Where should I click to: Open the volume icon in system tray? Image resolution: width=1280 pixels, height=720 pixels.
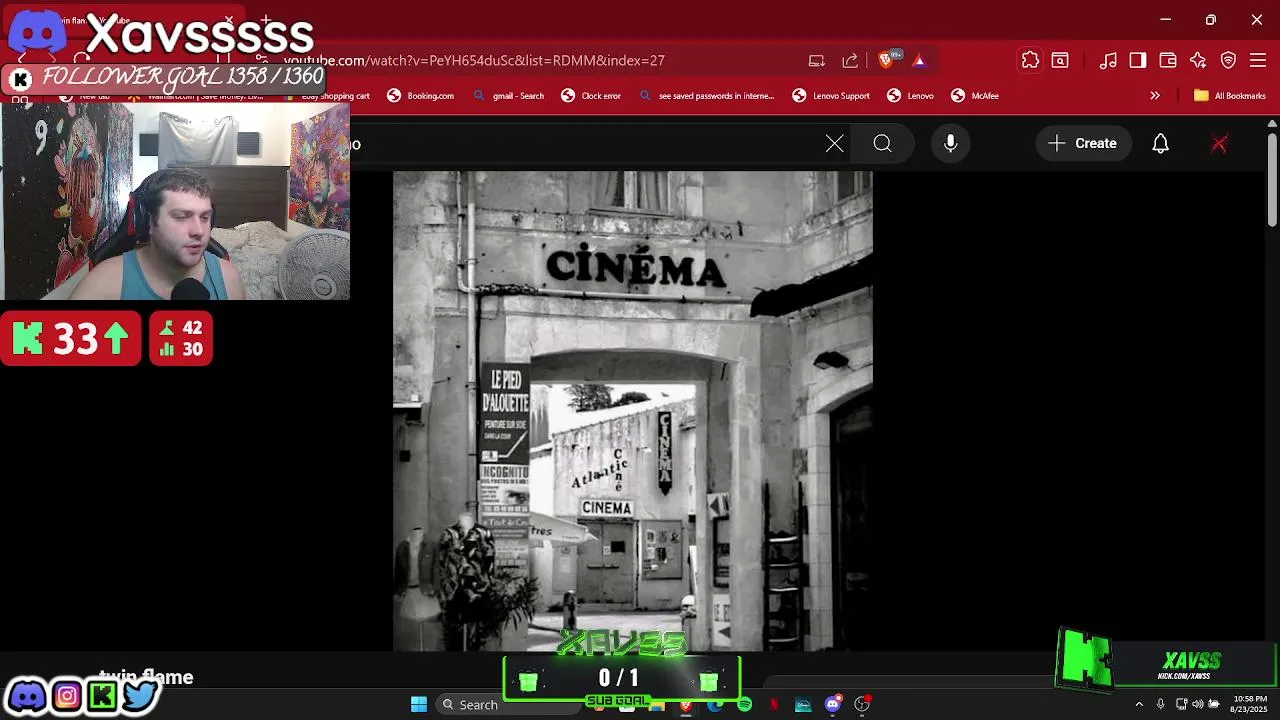1198,704
